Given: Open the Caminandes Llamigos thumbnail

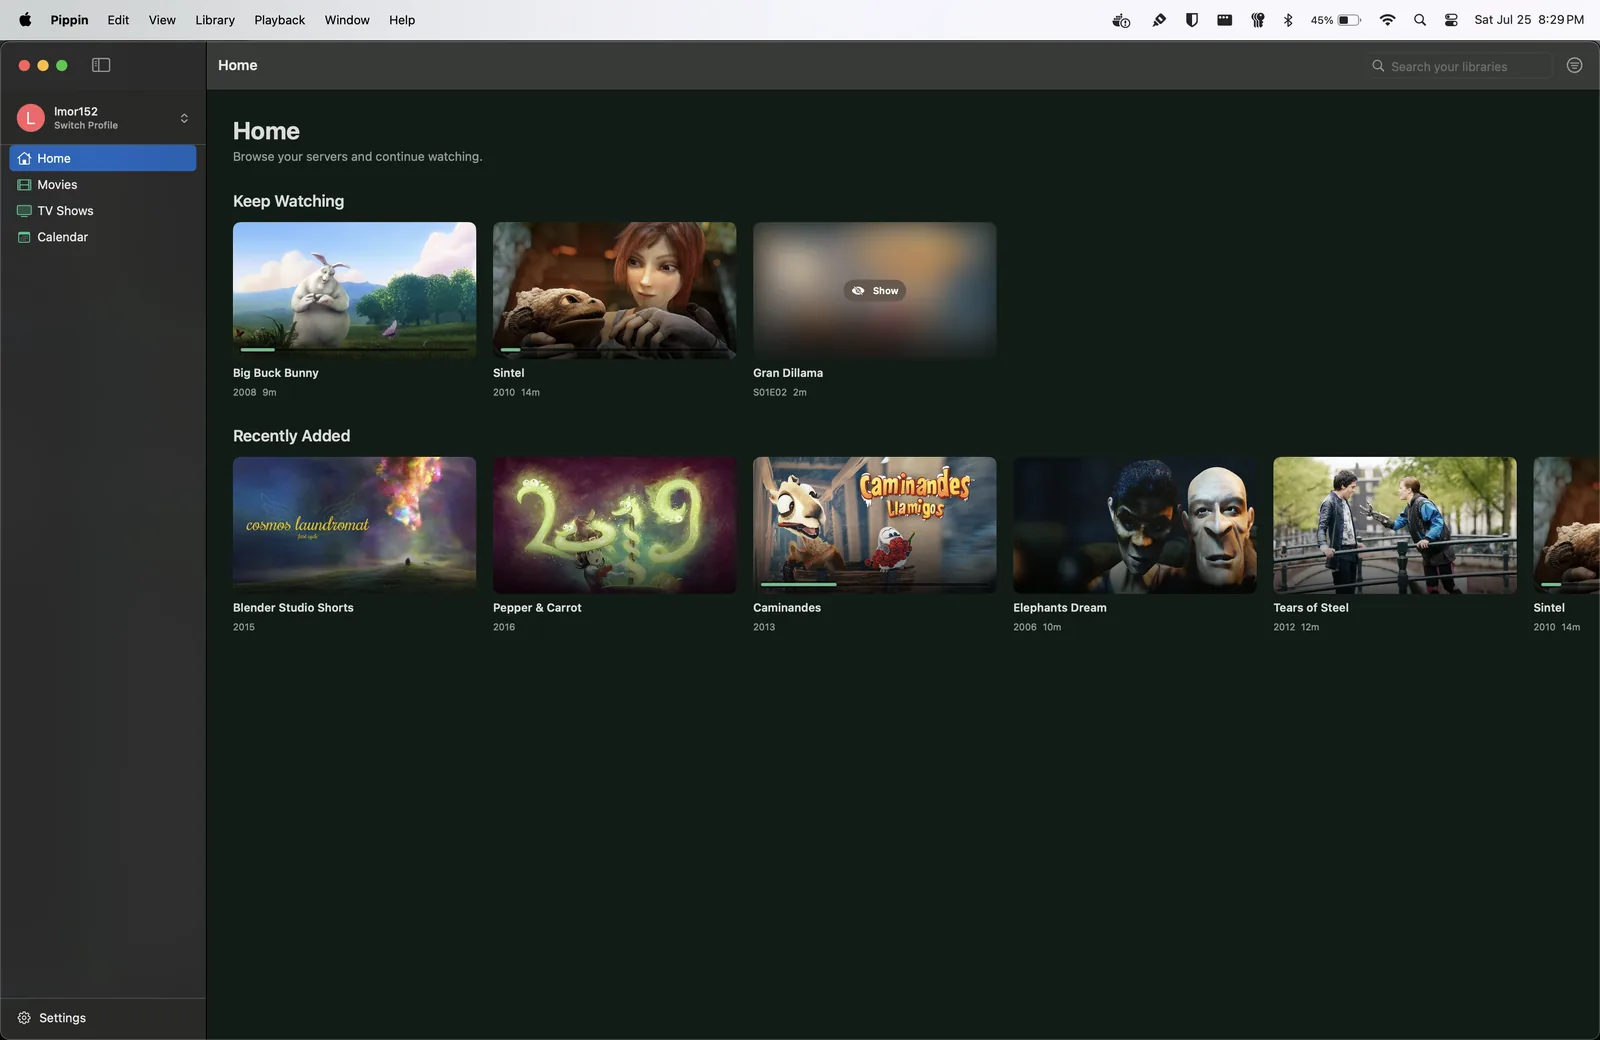Looking at the screenshot, I should (874, 525).
